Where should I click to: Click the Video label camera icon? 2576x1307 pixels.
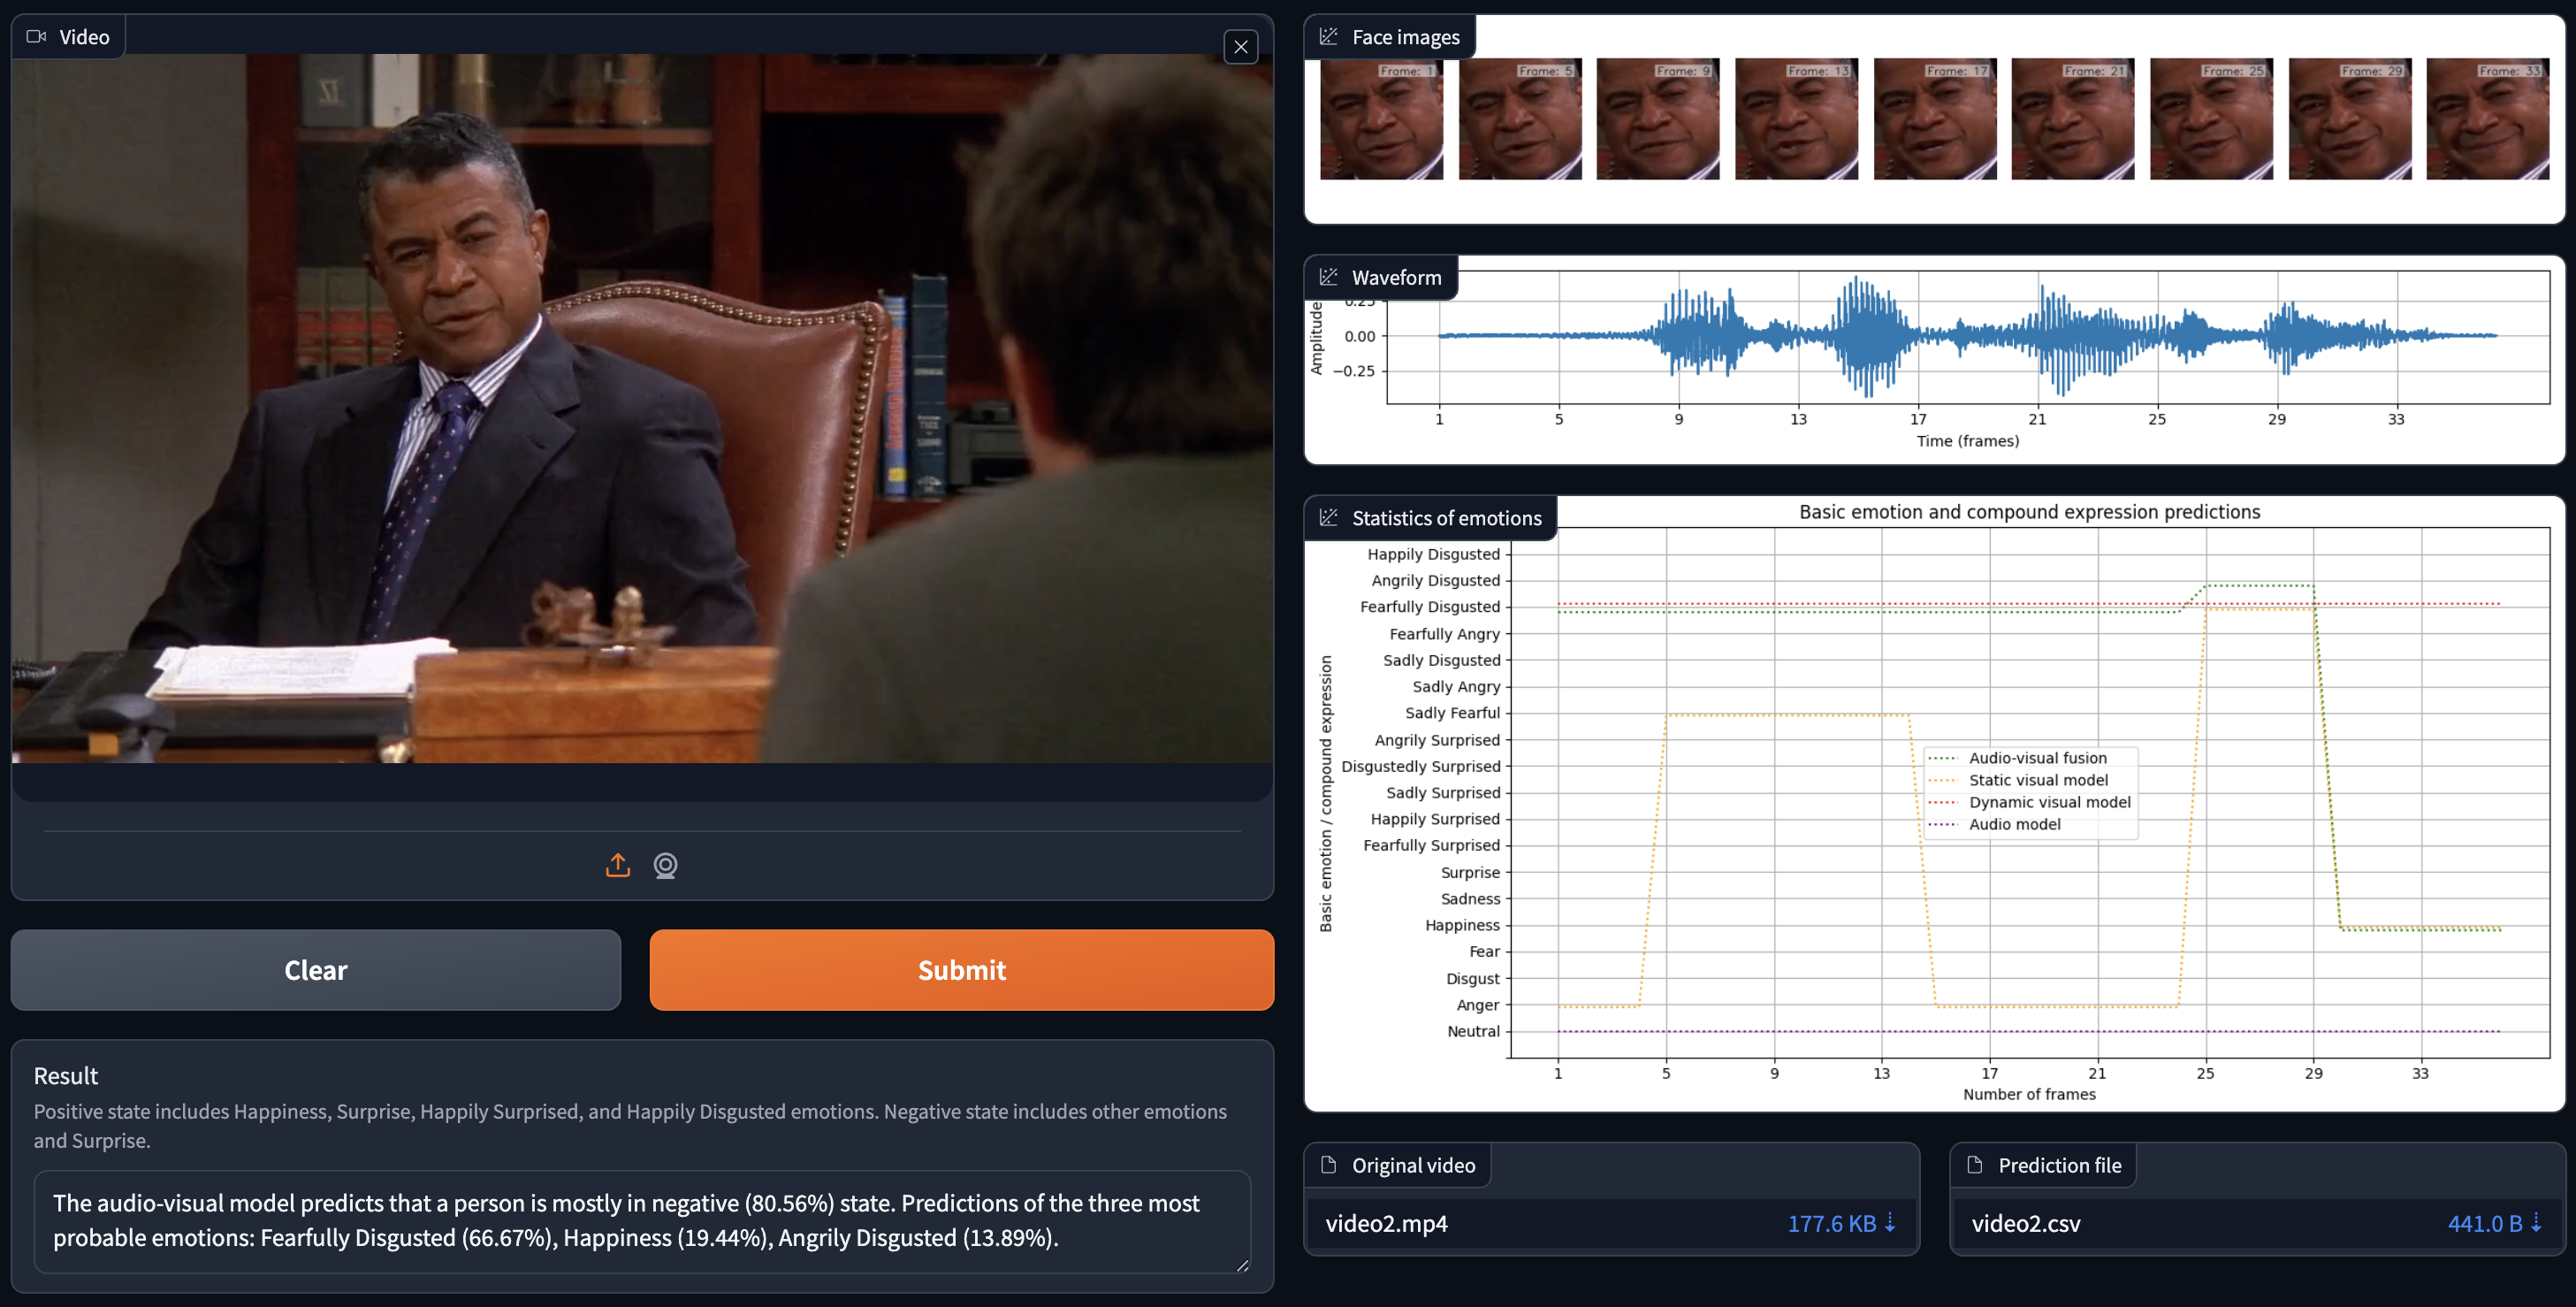(x=37, y=37)
